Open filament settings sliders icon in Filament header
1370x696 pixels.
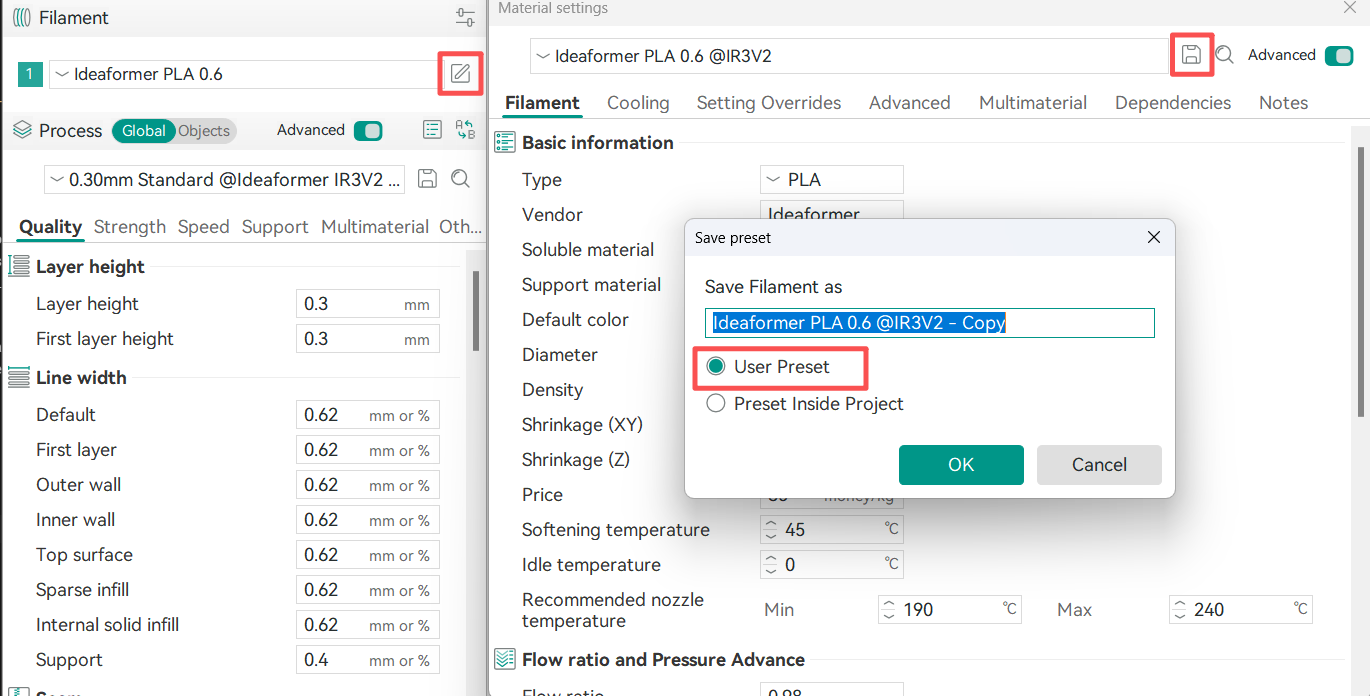click(x=465, y=17)
